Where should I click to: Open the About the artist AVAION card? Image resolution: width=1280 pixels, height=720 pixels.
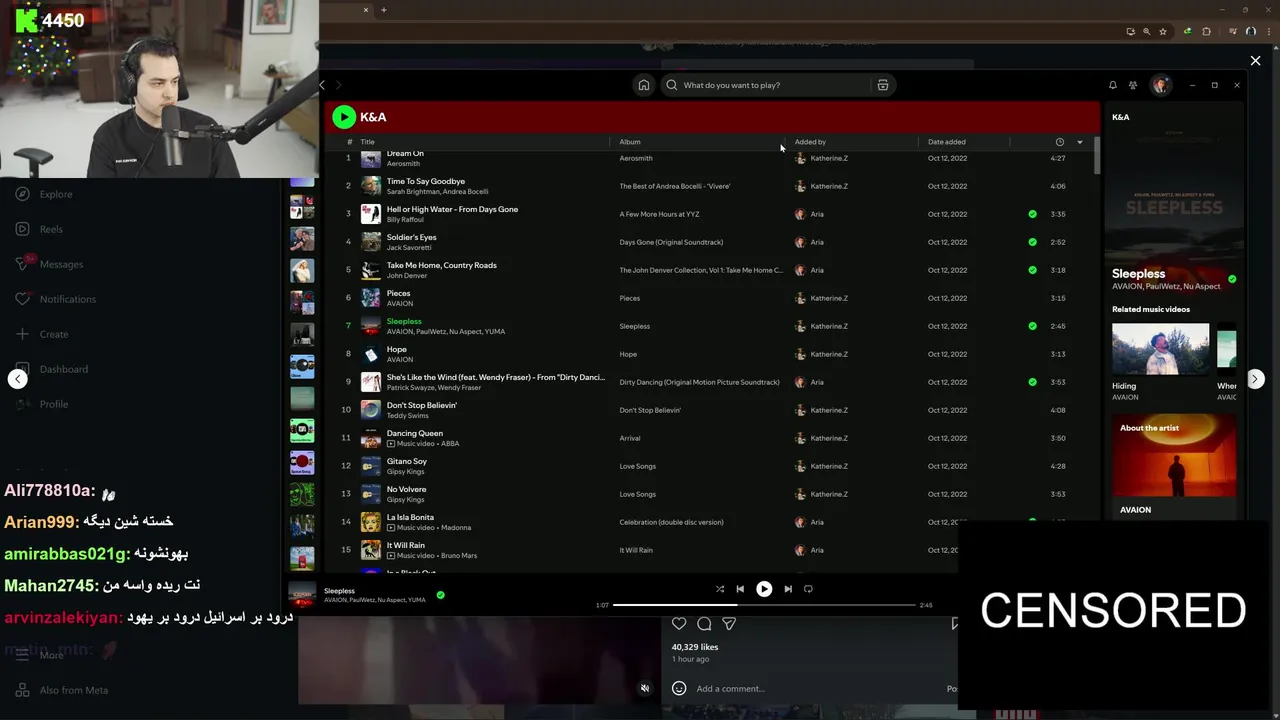pos(1174,468)
